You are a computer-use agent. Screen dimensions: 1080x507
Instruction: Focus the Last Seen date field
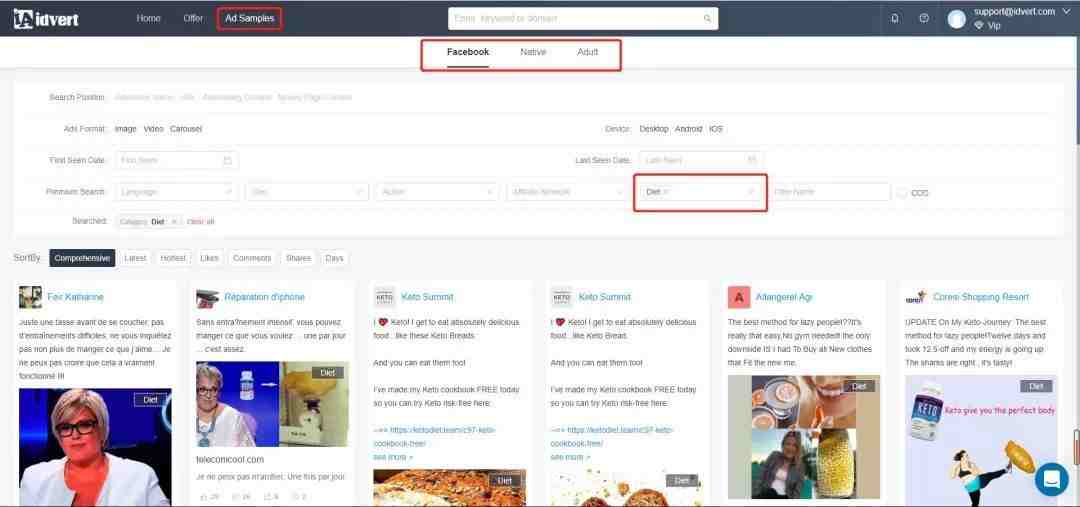[700, 161]
